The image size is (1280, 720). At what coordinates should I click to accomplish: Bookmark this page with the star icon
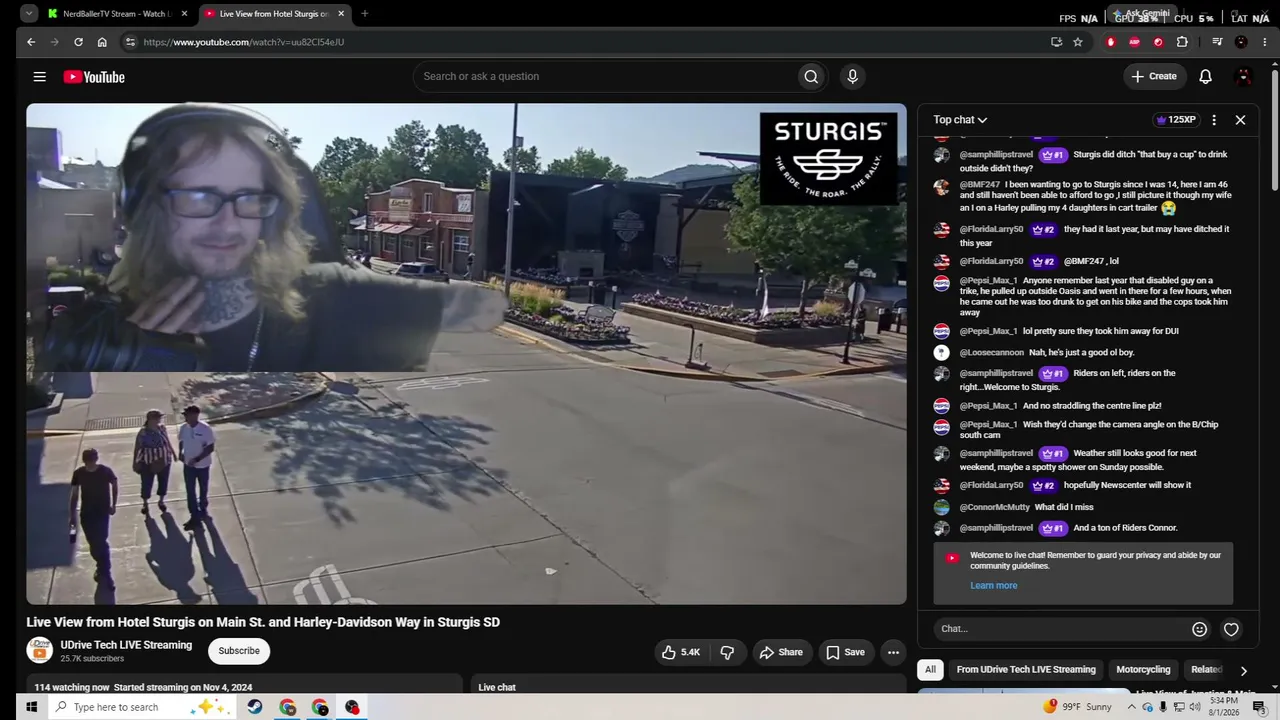[1078, 42]
